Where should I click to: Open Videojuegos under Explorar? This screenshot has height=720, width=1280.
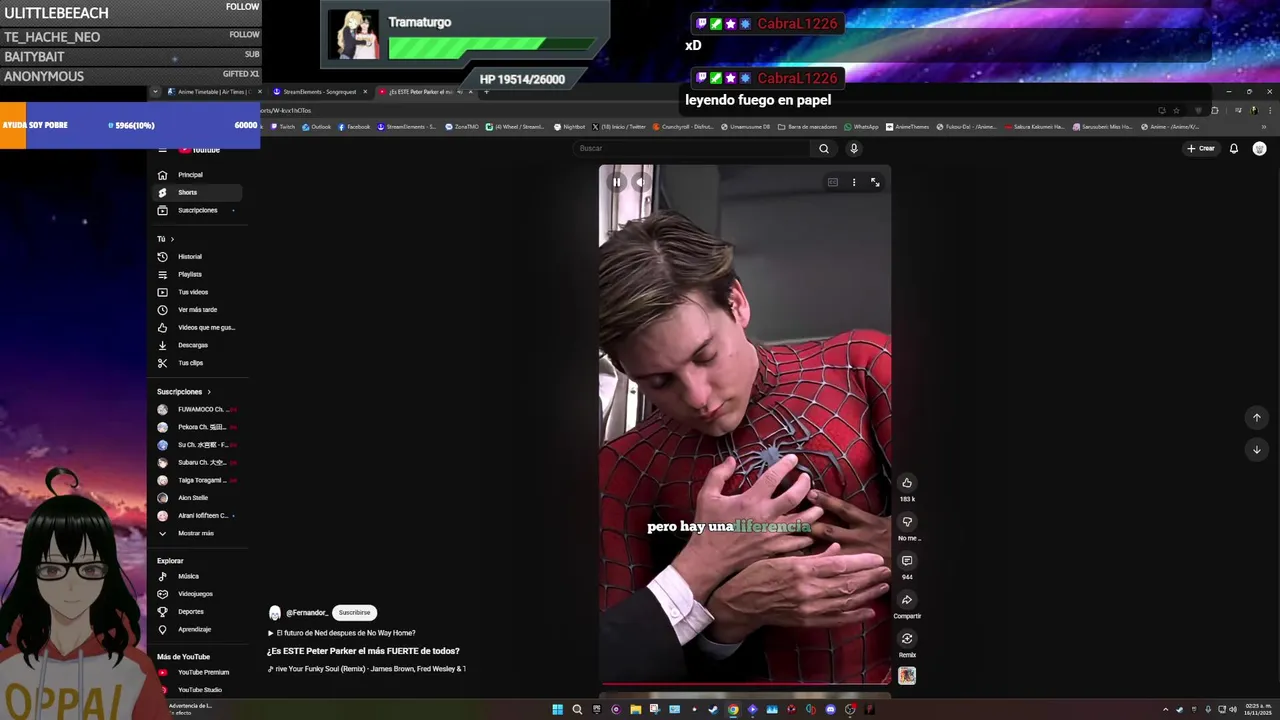197,594
